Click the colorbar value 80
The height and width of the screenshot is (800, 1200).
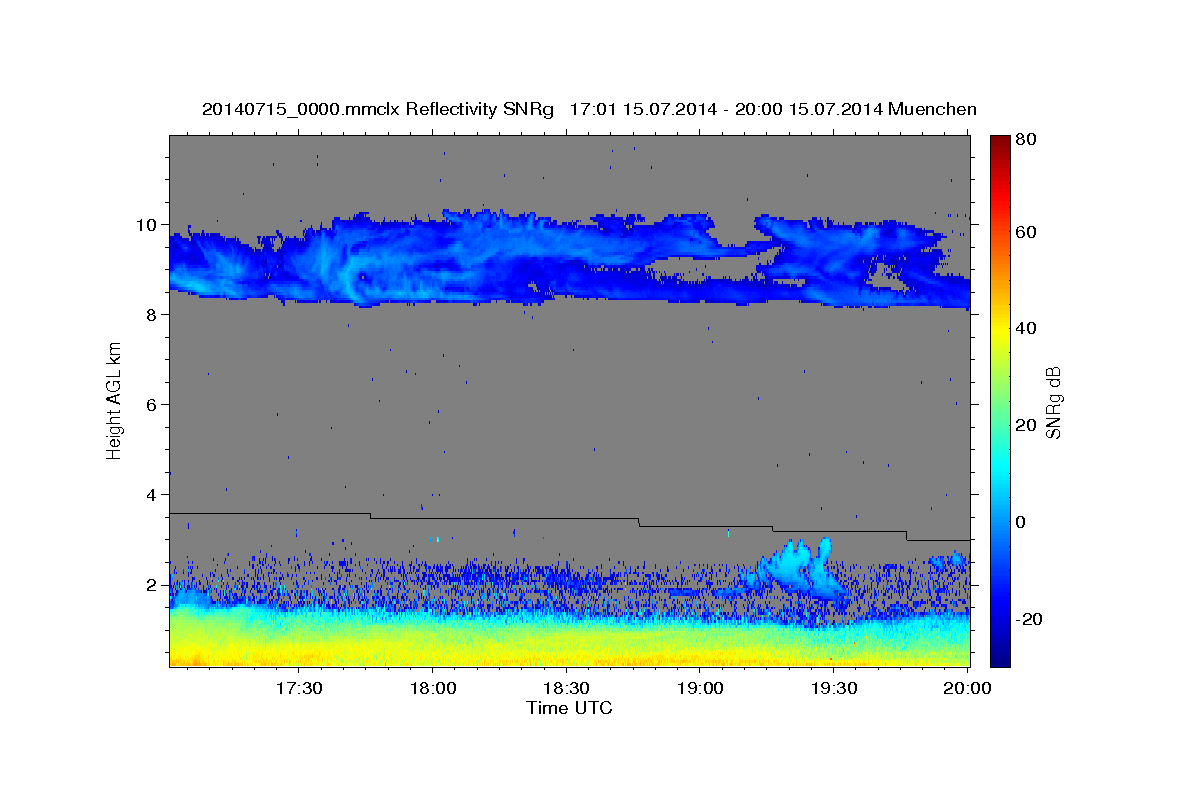[1025, 140]
